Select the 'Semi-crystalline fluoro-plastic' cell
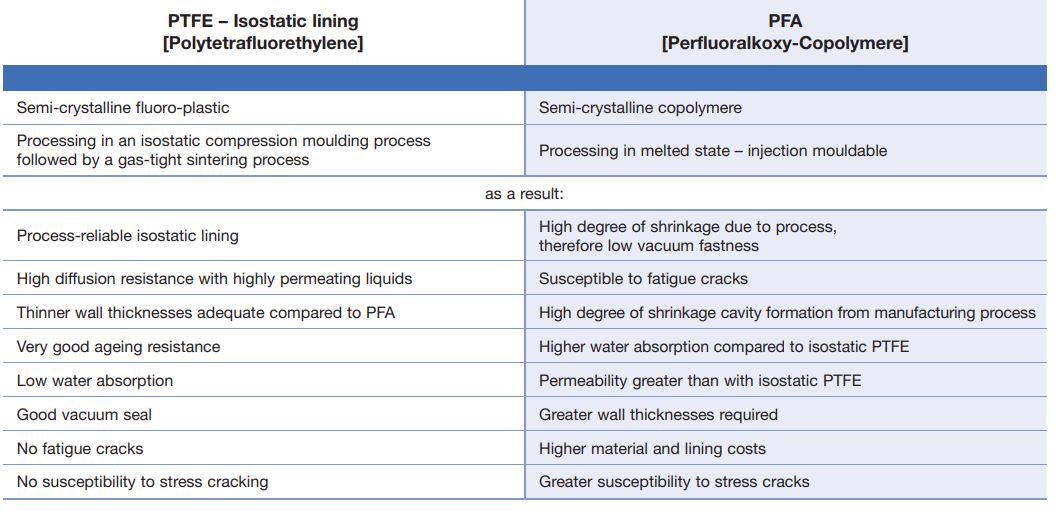The width and height of the screenshot is (1061, 511). coord(129,107)
